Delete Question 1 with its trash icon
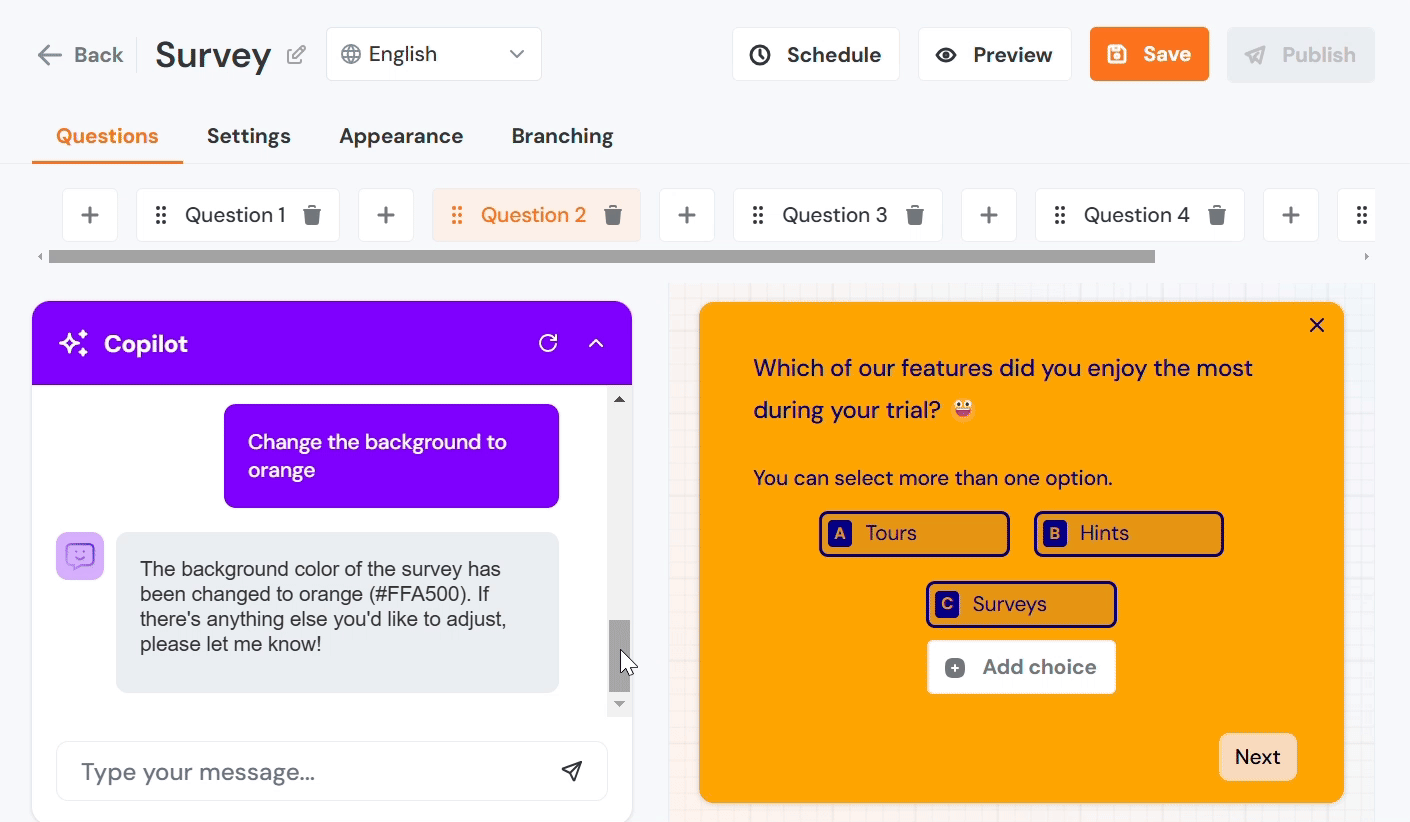Viewport: 1410px width, 822px height. [x=312, y=215]
